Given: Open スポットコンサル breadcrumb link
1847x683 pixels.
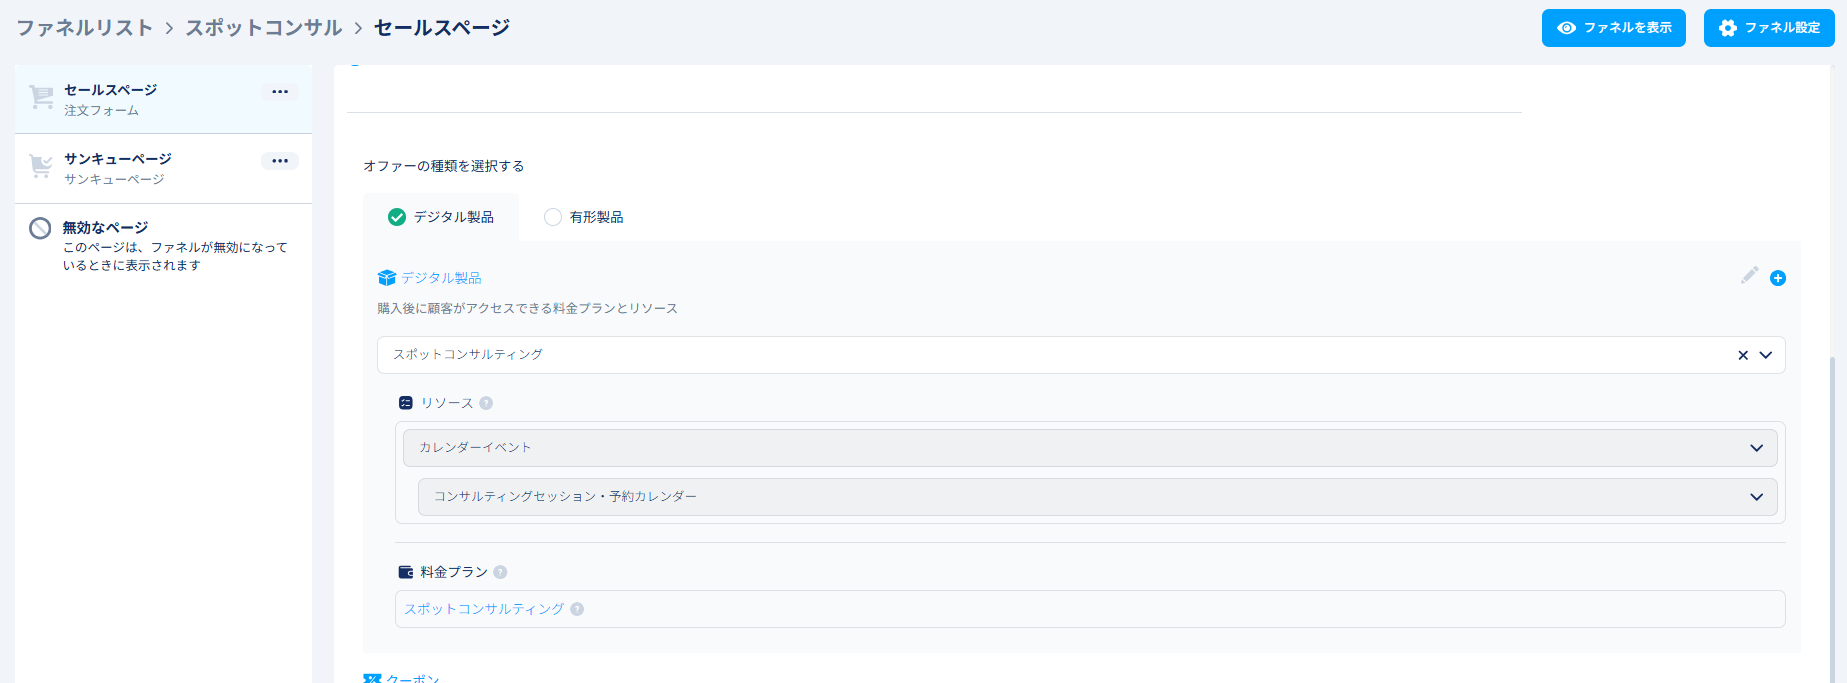Looking at the screenshot, I should [263, 28].
